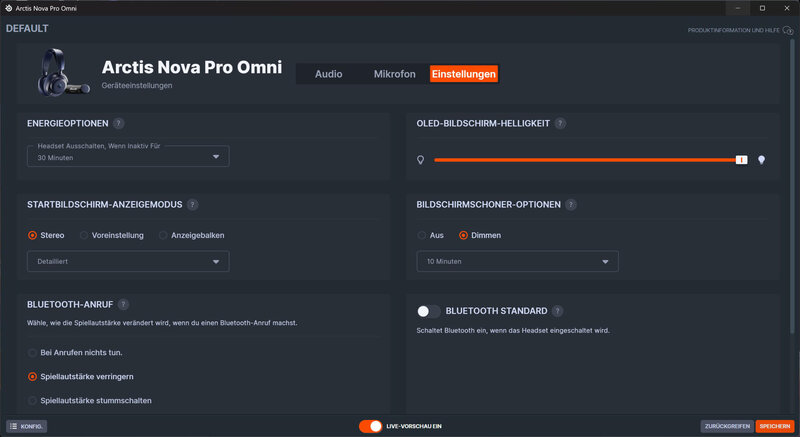The width and height of the screenshot is (800, 437).
Task: Select Spiellautstärke stummschalten option
Action: point(32,400)
